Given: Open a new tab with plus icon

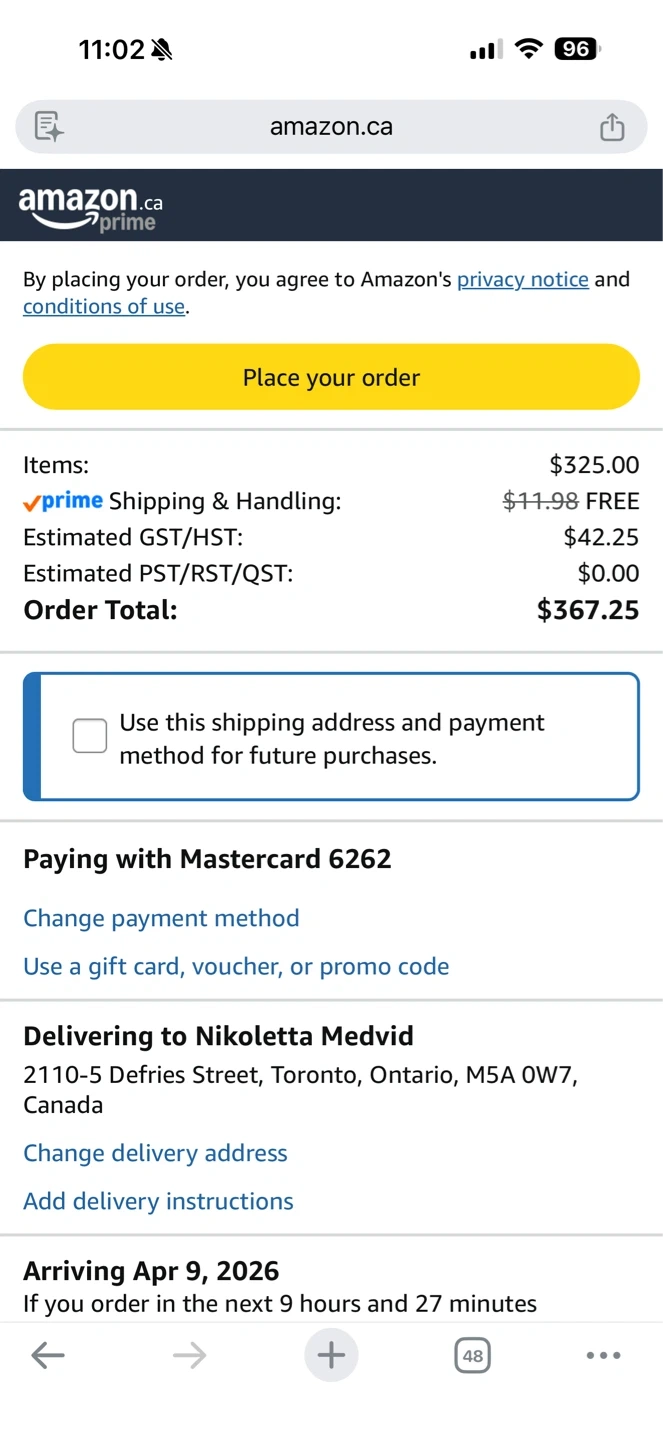Looking at the screenshot, I should [331, 1356].
